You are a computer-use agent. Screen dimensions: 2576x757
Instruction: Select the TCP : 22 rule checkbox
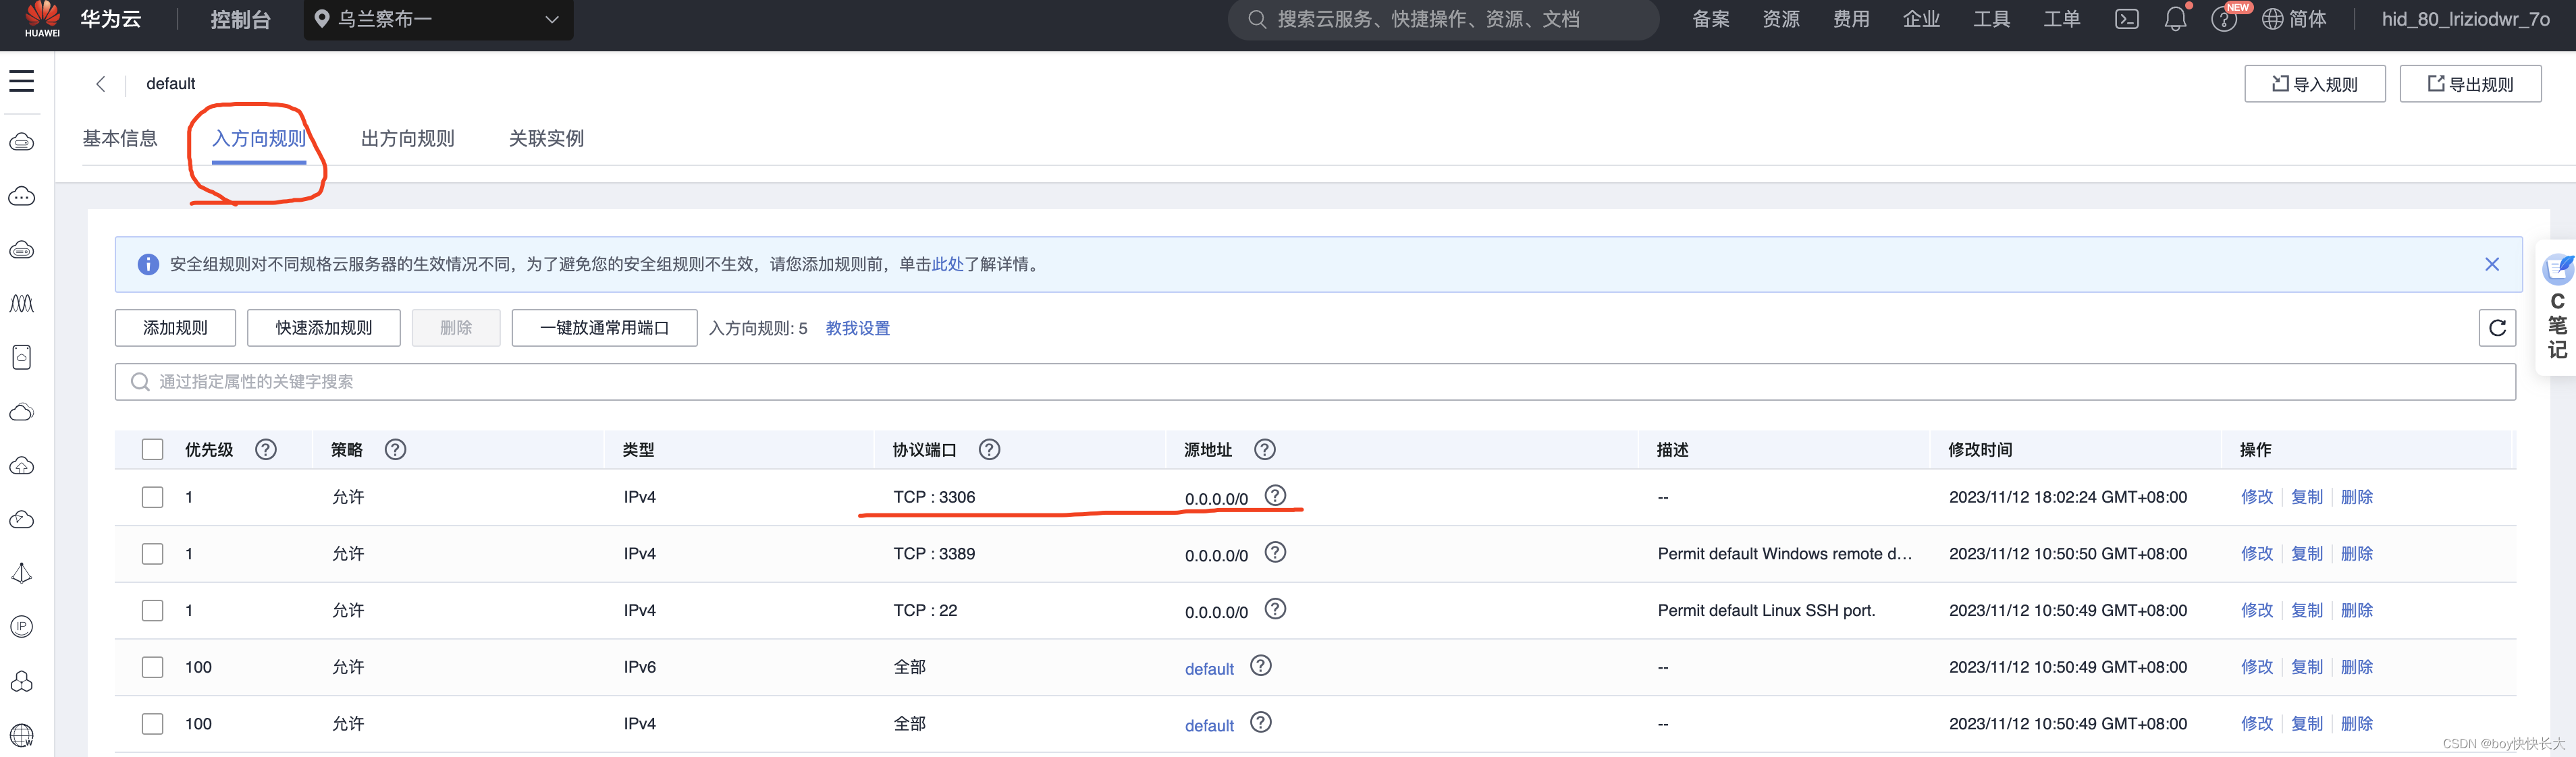[x=152, y=611]
